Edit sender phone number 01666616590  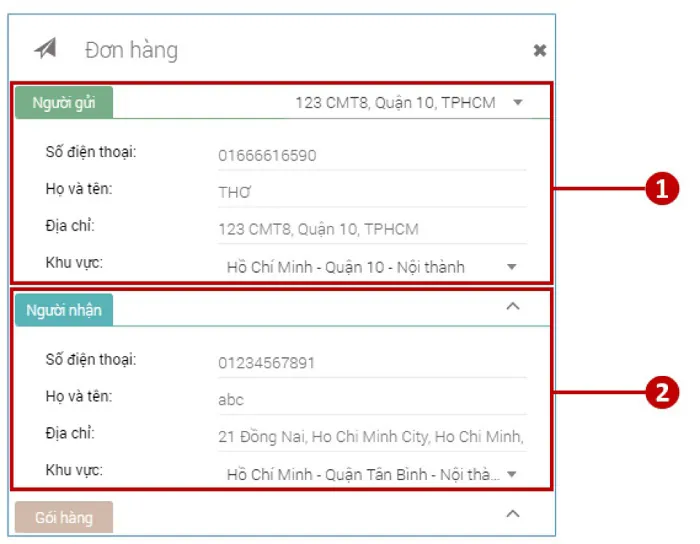point(372,156)
